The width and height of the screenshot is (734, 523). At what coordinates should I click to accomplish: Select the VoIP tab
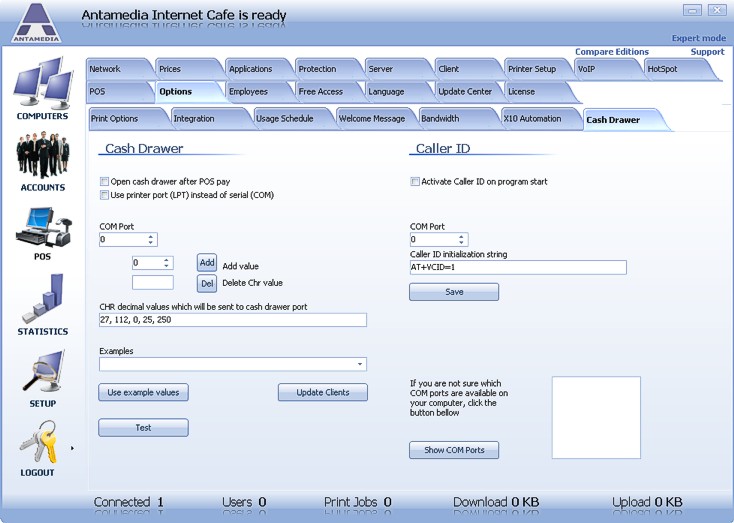tap(607, 69)
